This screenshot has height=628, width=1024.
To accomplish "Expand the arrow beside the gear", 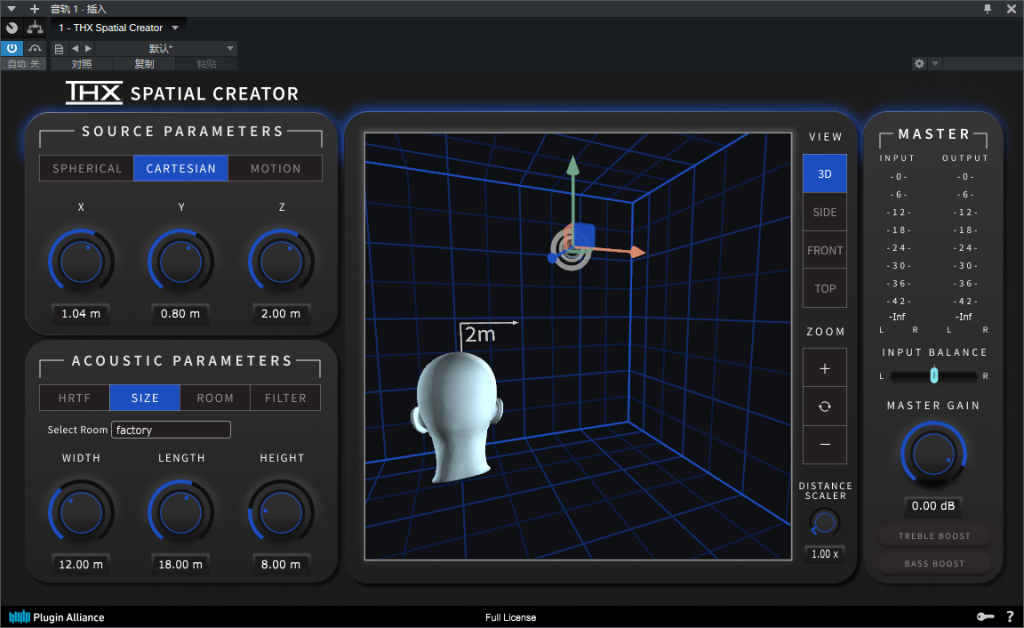I will tap(935, 63).
